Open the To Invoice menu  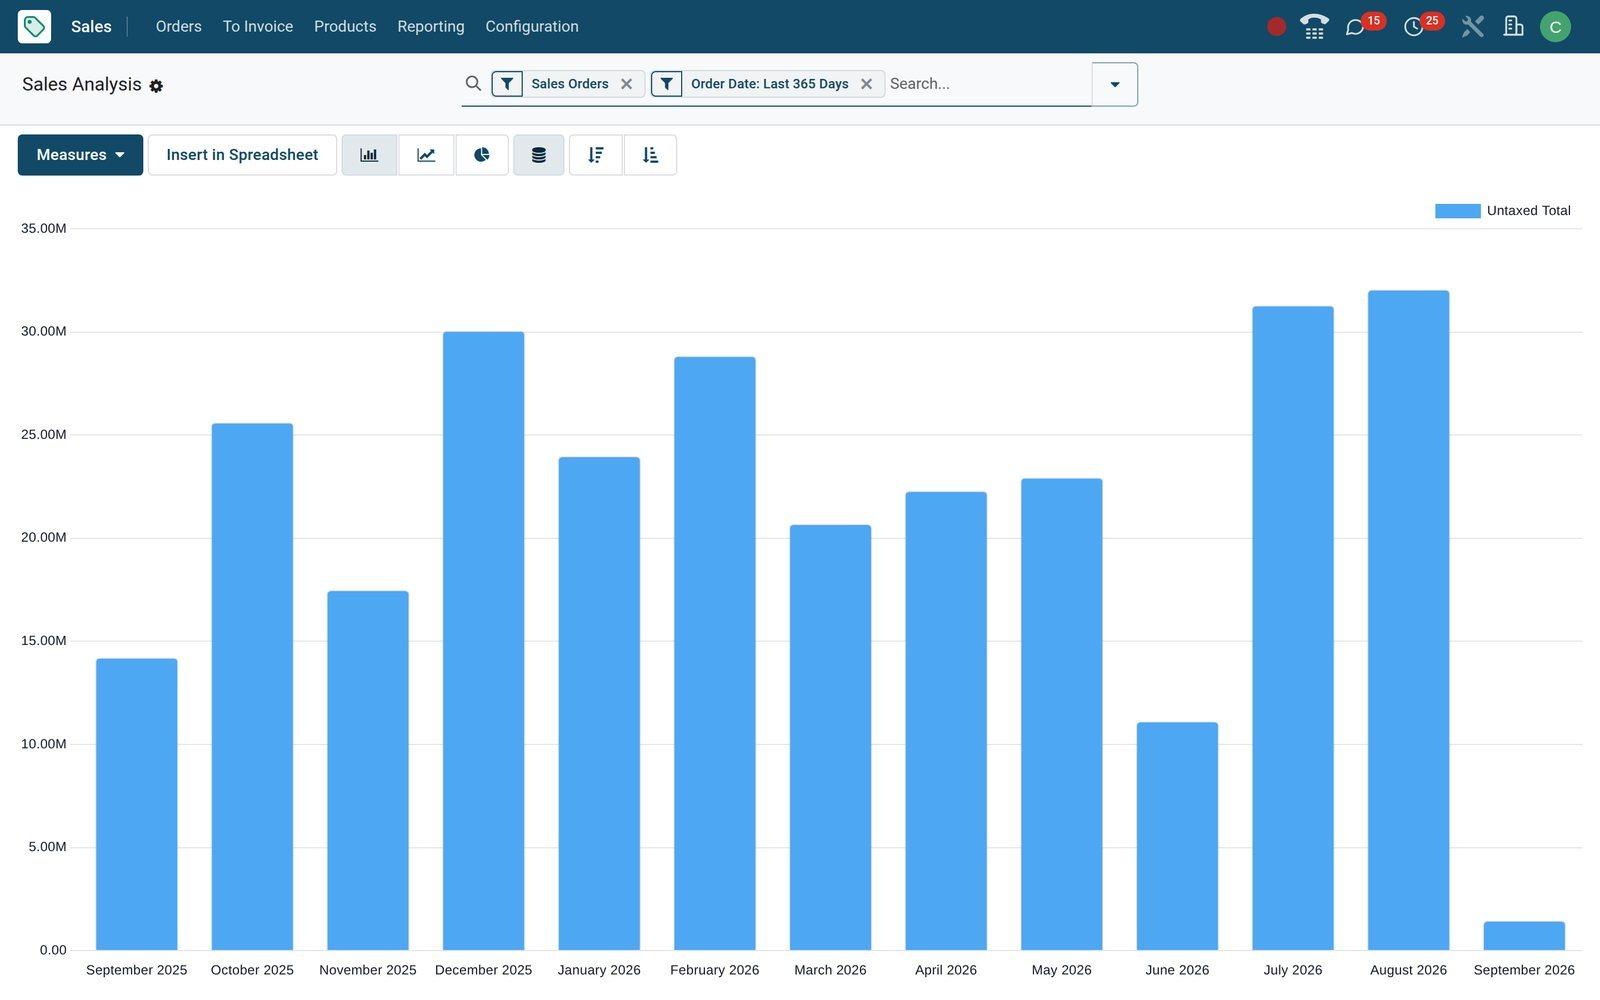[258, 26]
